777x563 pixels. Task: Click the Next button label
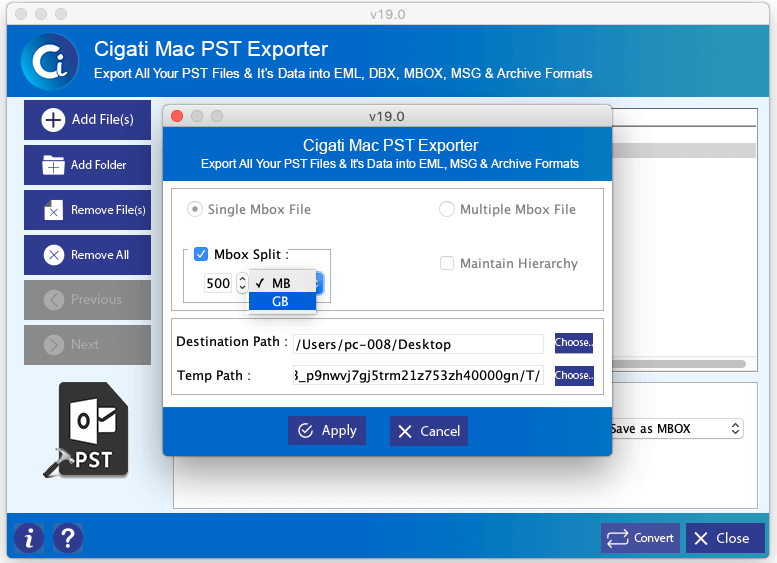coord(85,344)
